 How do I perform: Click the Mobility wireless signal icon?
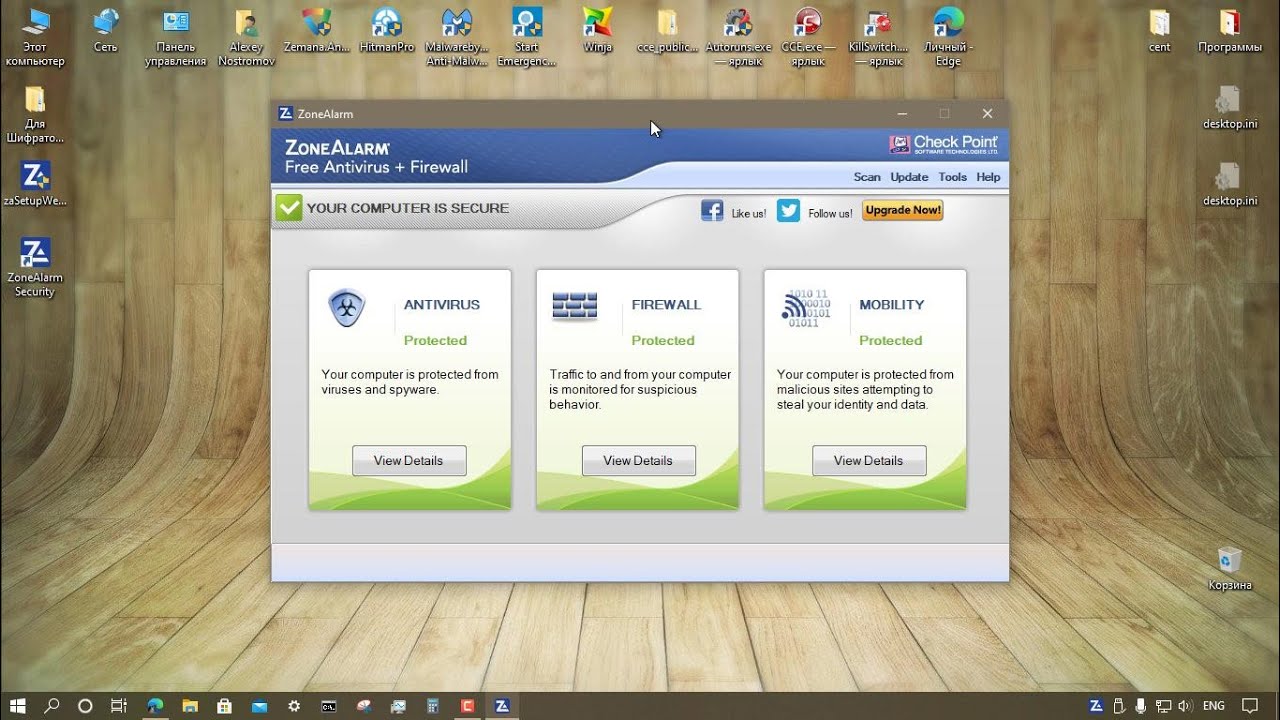click(x=806, y=309)
